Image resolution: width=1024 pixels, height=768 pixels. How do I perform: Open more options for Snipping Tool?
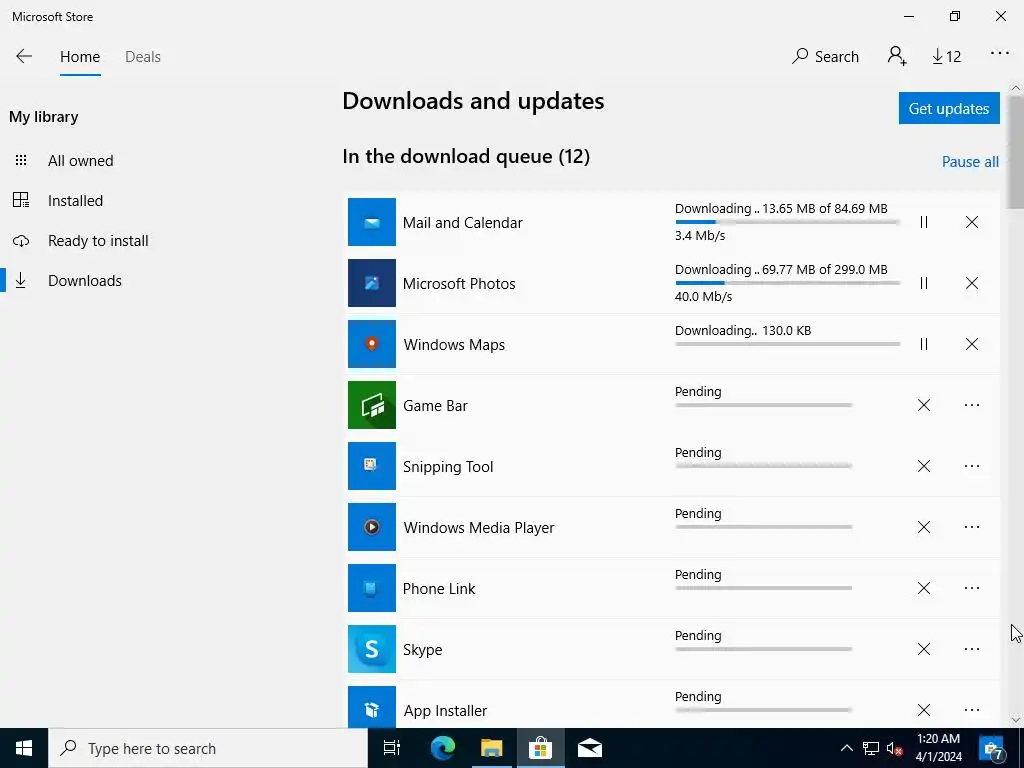coord(972,466)
